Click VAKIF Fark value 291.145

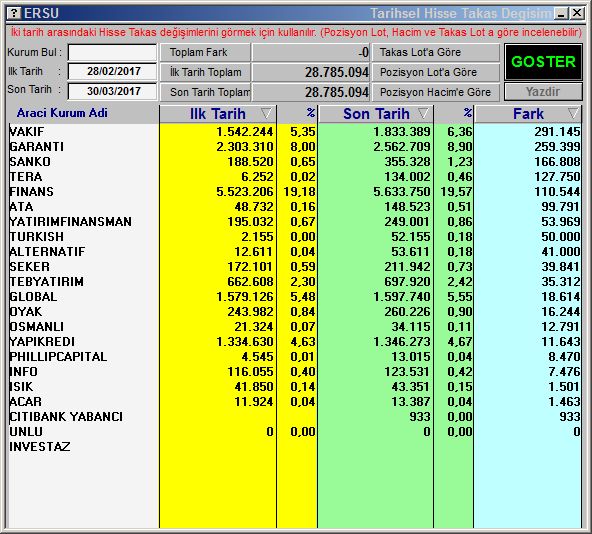[557, 132]
